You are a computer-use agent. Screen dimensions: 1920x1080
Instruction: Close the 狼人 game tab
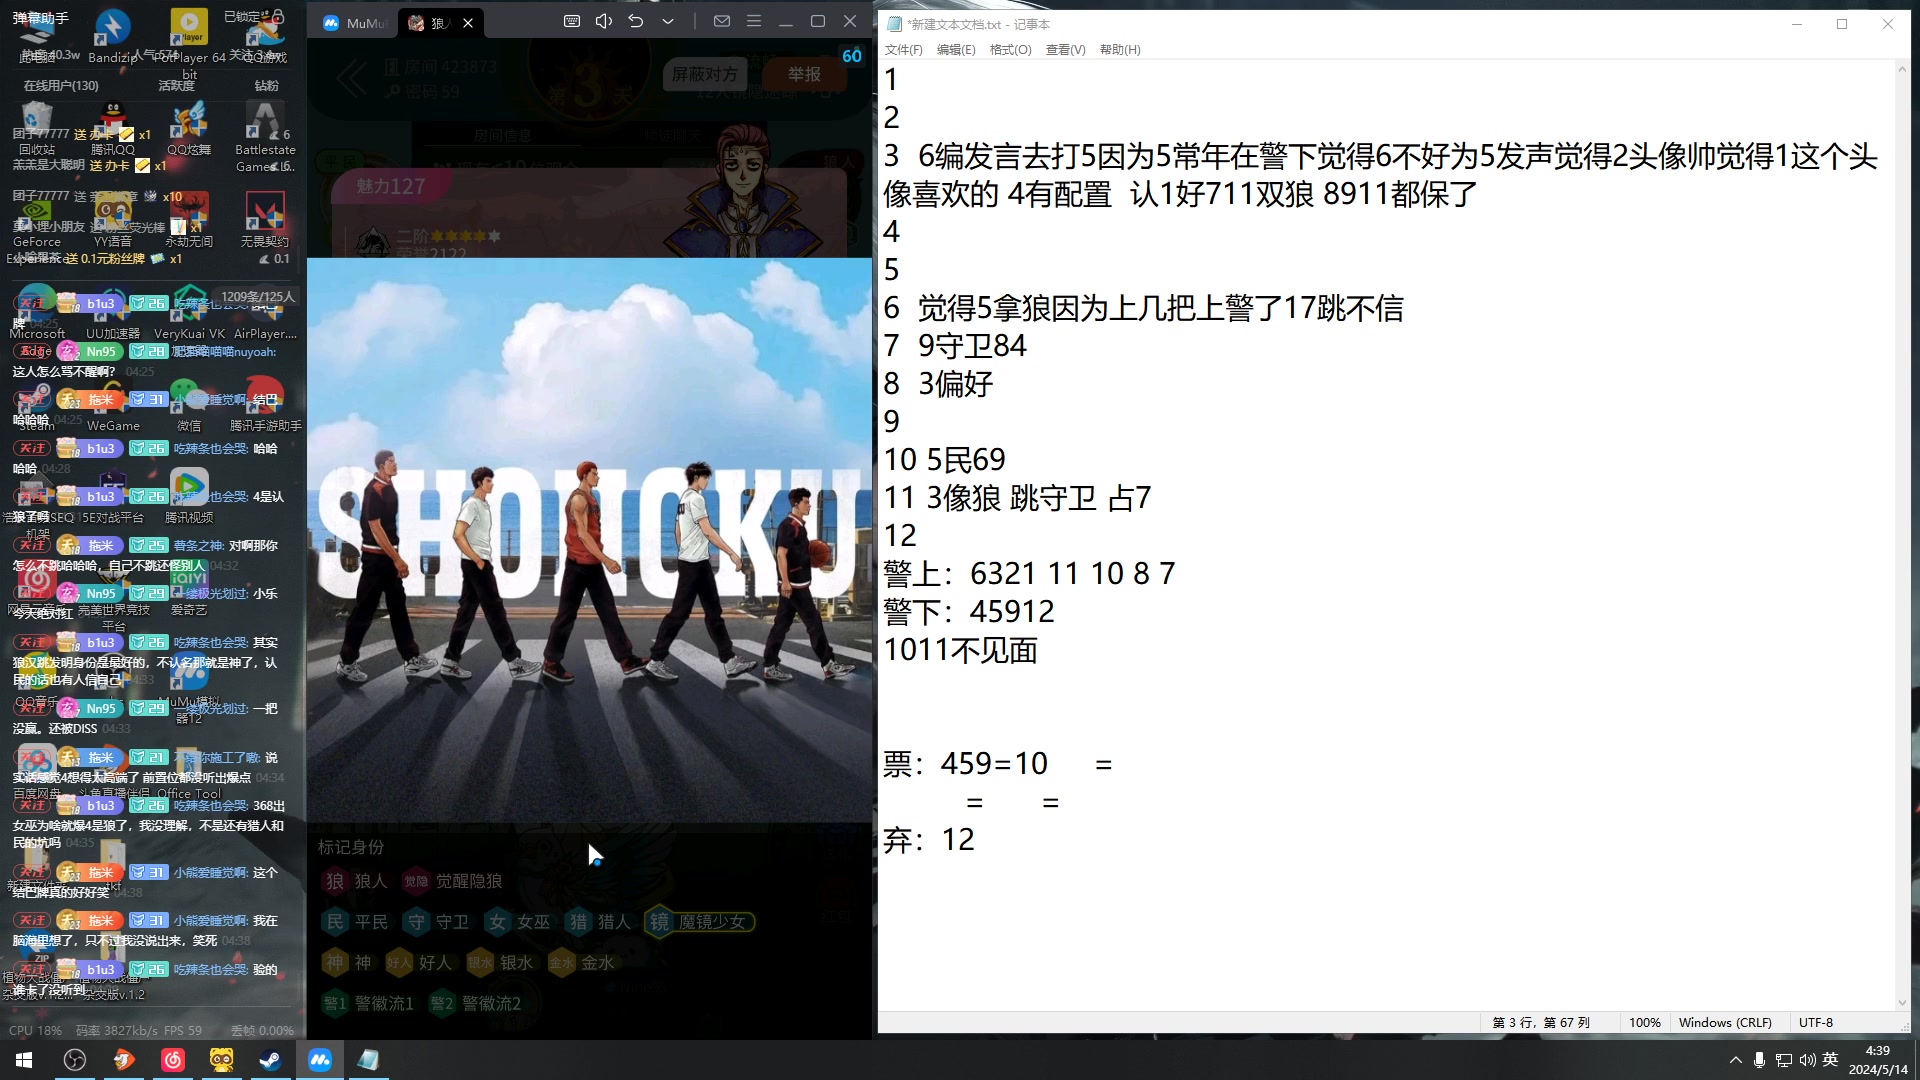point(468,23)
